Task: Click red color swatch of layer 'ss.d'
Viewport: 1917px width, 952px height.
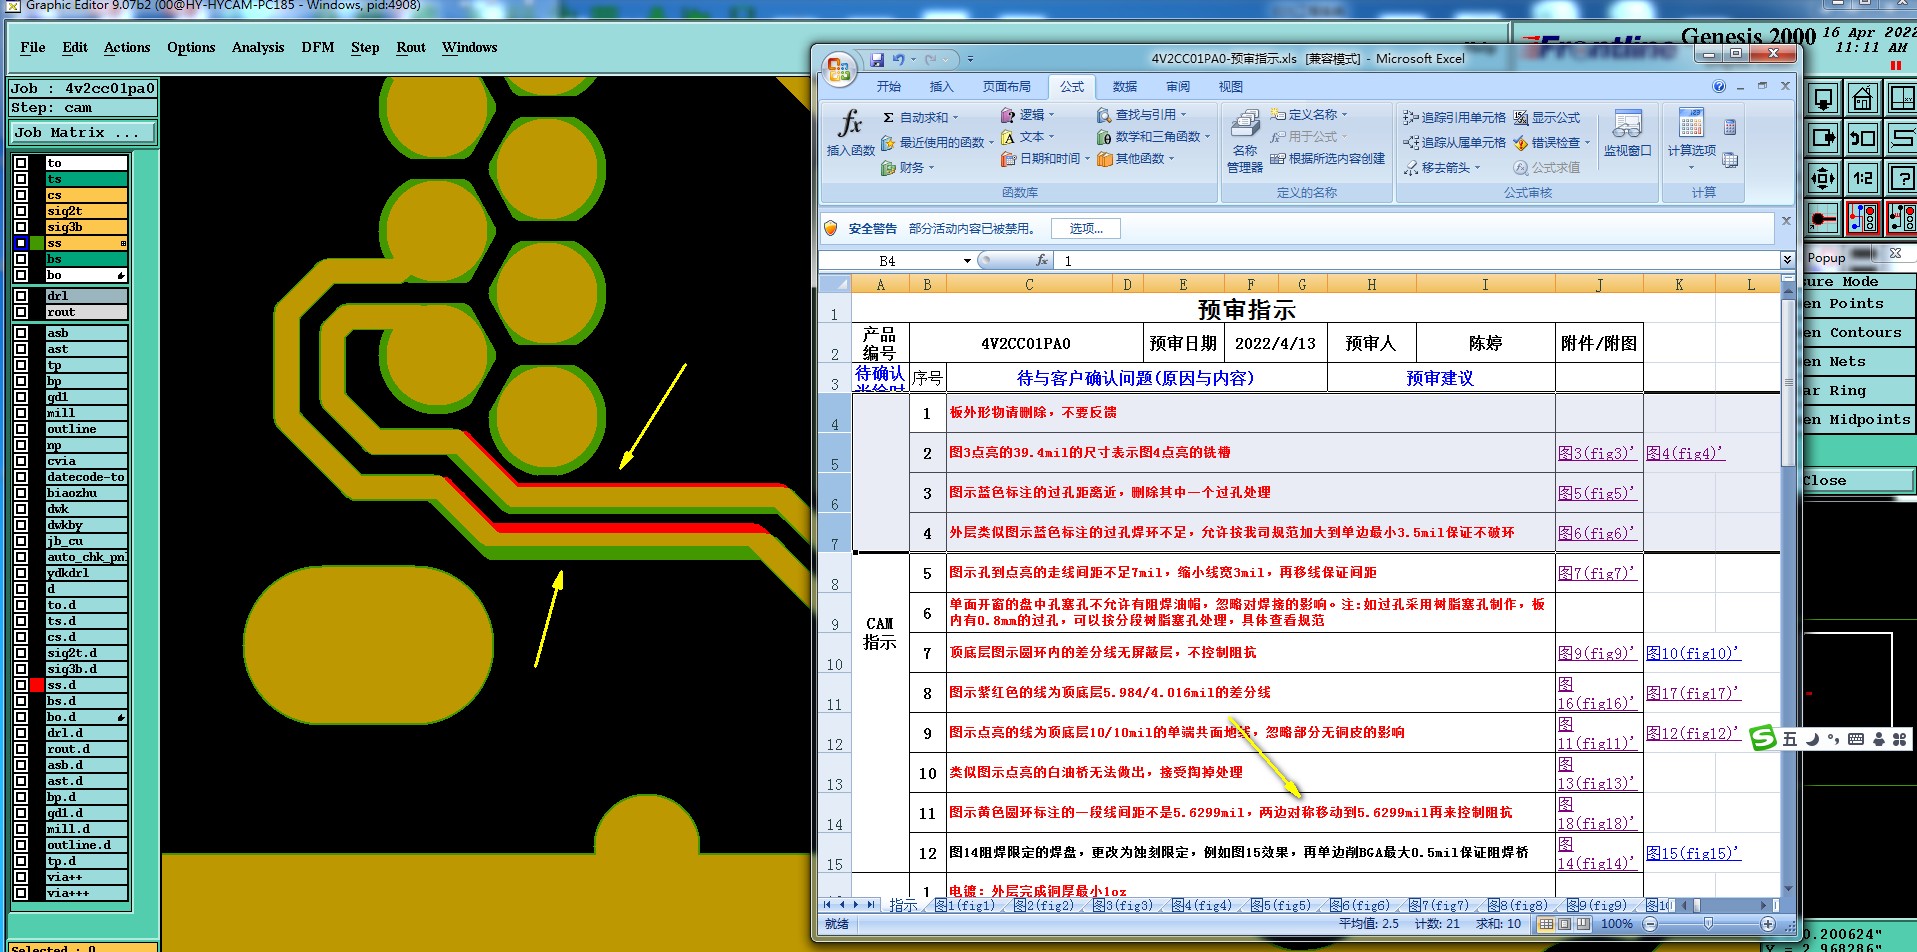Action: [x=37, y=685]
